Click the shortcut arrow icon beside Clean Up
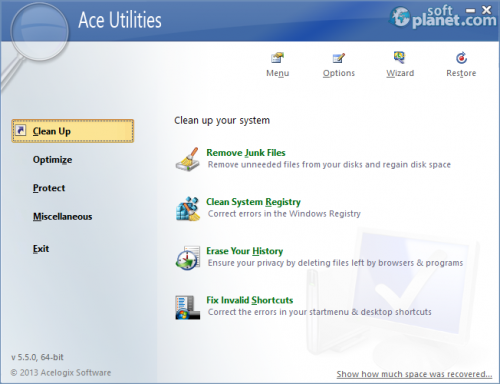Image resolution: width=500 pixels, height=384 pixels. click(x=21, y=130)
